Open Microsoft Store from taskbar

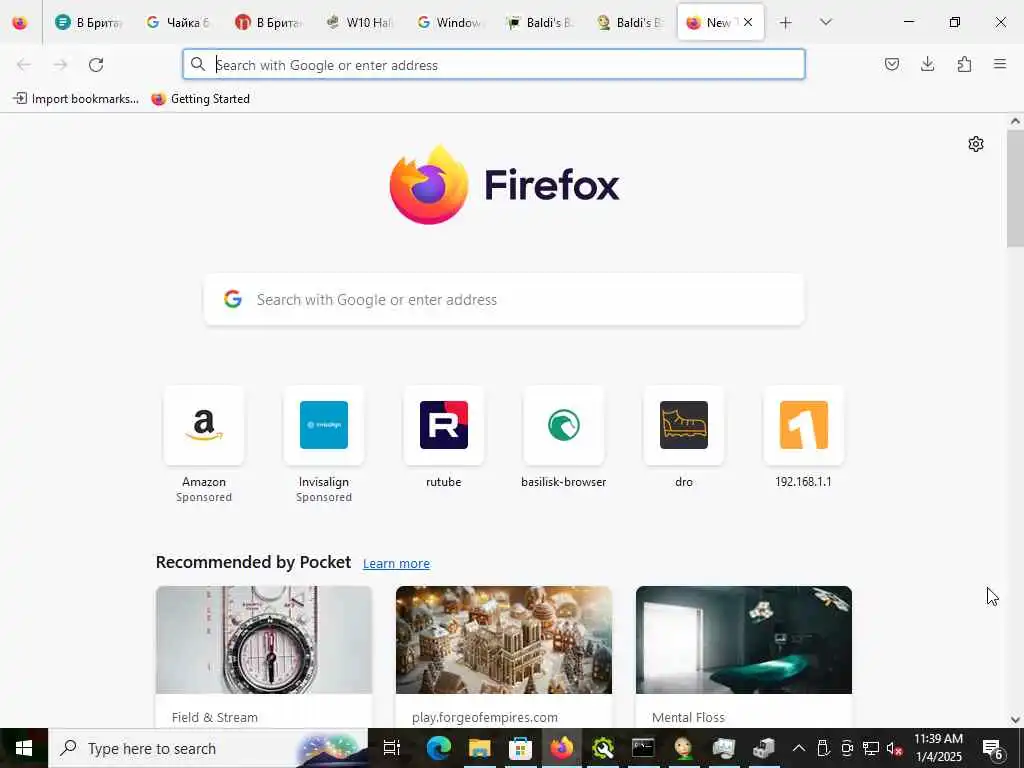click(x=520, y=748)
